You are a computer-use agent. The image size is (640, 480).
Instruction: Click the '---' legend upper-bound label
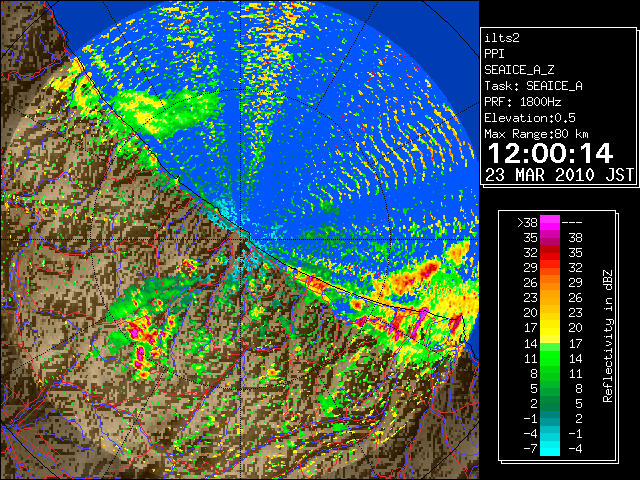coord(572,223)
